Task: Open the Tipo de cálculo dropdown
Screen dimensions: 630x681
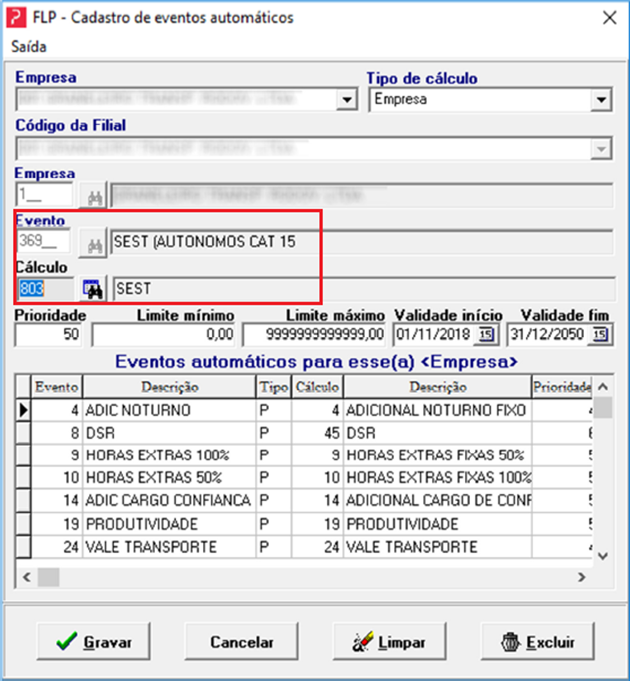Action: [601, 99]
